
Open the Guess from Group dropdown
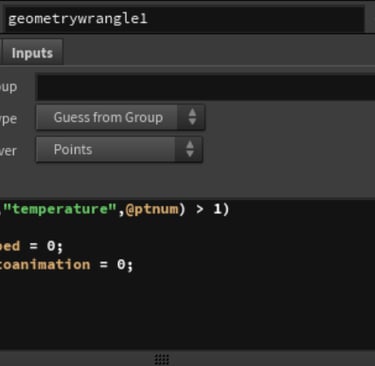coord(120,117)
